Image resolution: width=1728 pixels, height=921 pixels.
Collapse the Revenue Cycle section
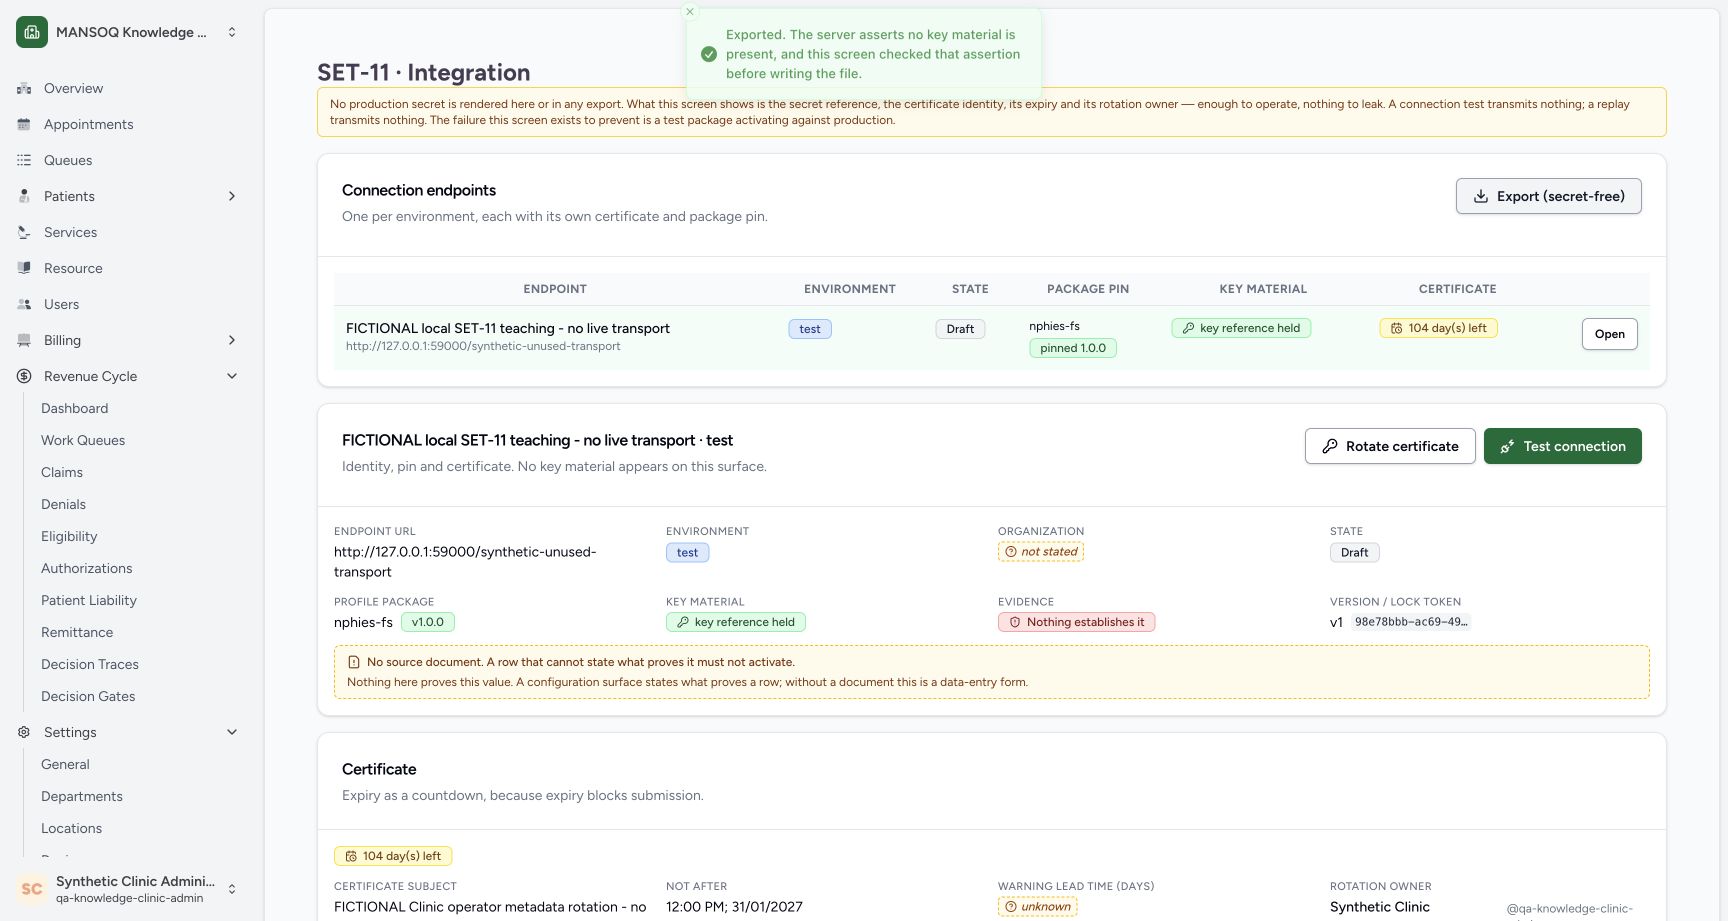point(232,376)
